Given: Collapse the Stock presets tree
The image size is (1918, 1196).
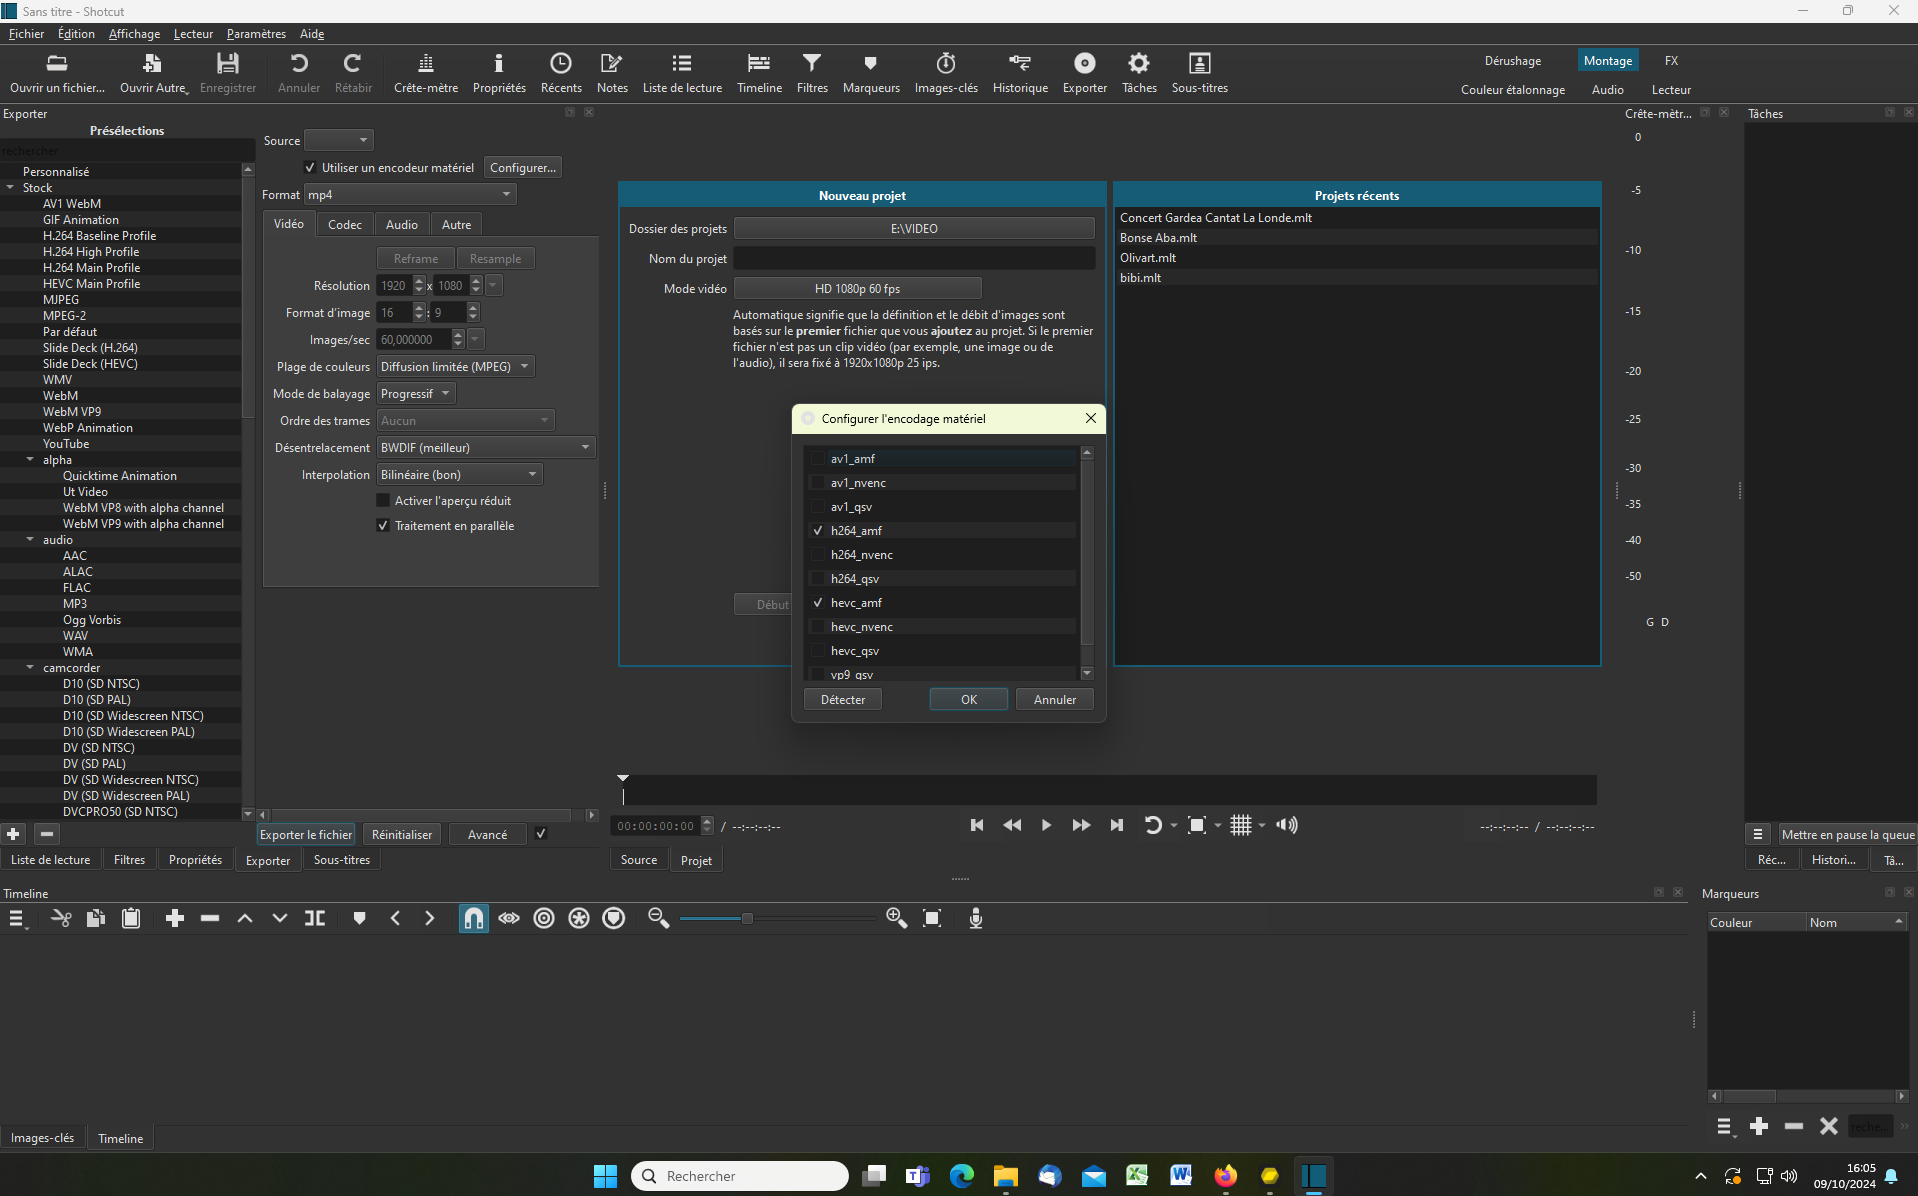Looking at the screenshot, I should tap(10, 188).
